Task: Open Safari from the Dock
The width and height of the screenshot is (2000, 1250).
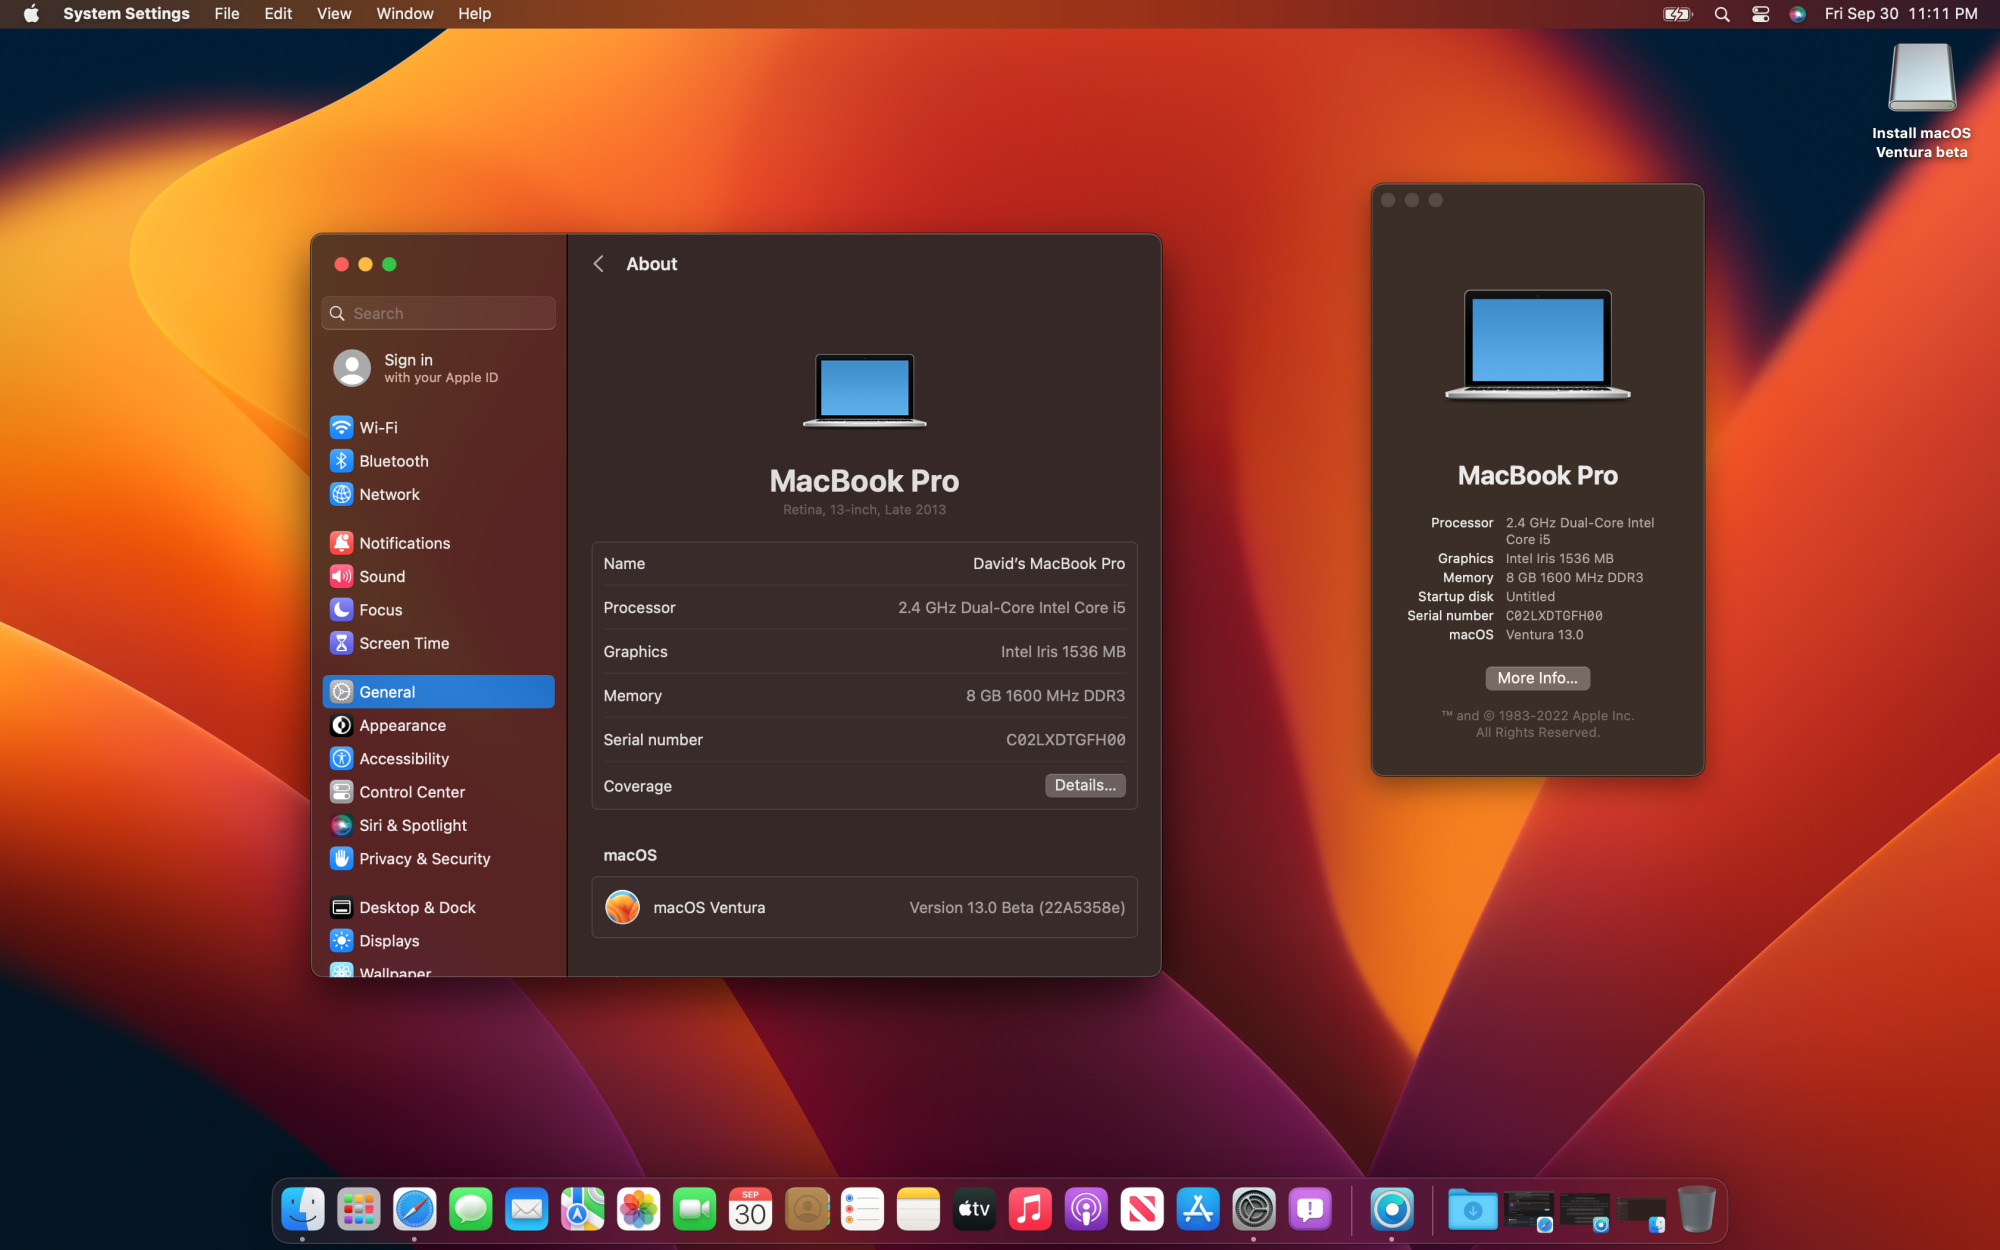Action: [x=414, y=1210]
